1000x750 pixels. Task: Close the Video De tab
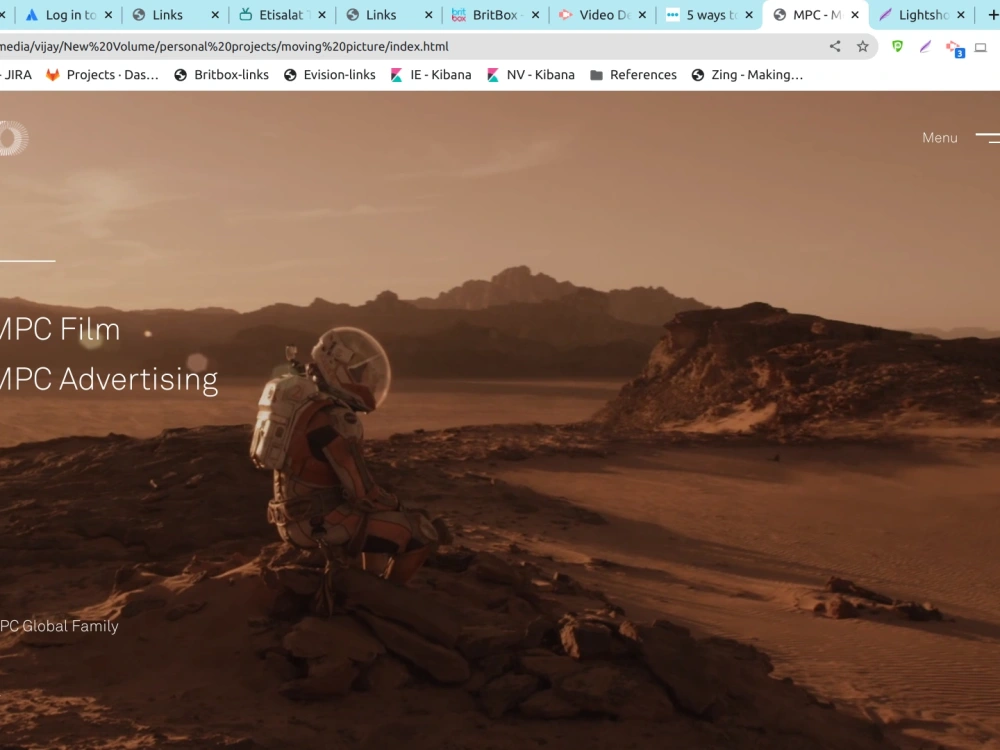point(642,15)
